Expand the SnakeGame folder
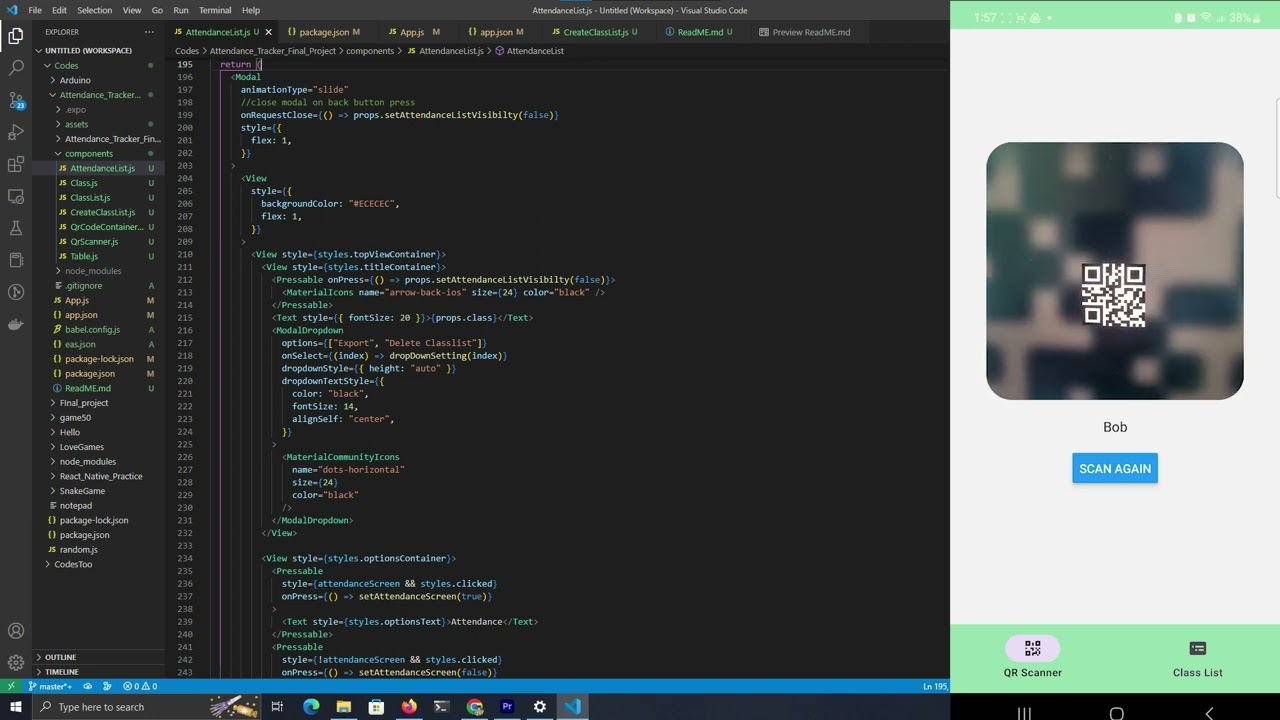 pyautogui.click(x=82, y=491)
